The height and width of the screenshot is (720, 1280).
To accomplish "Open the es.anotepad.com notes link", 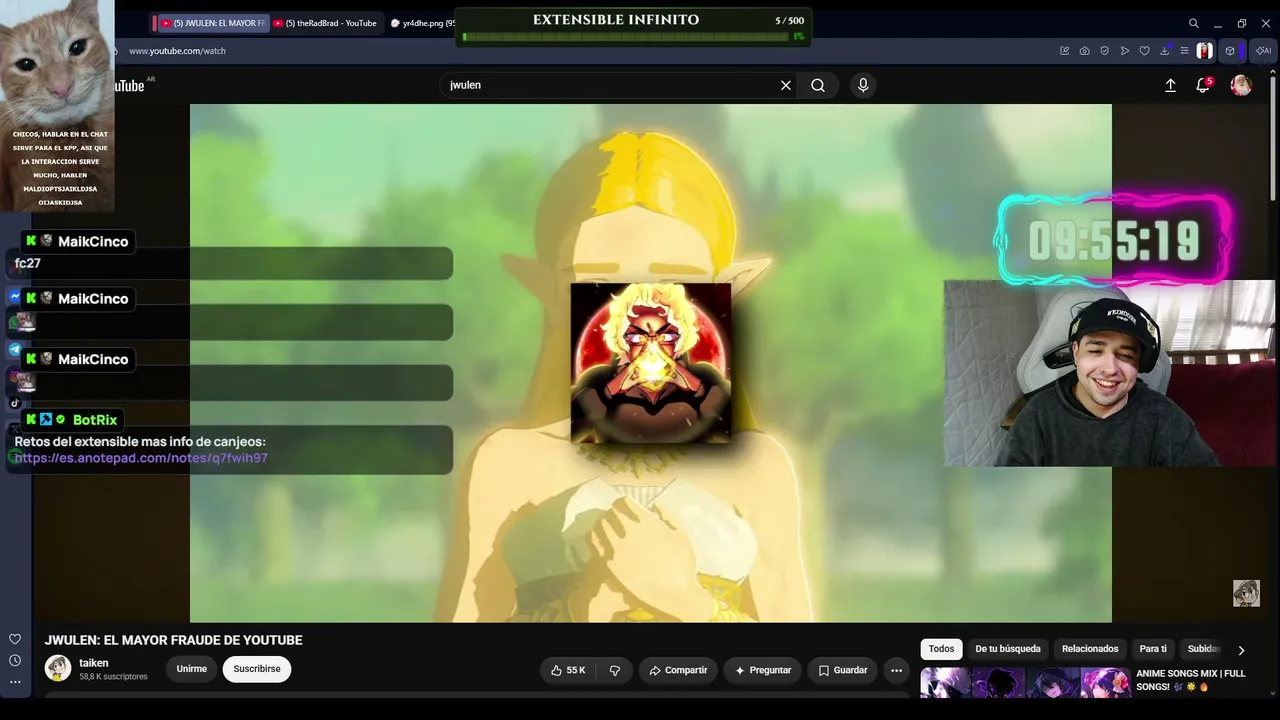I will 141,458.
